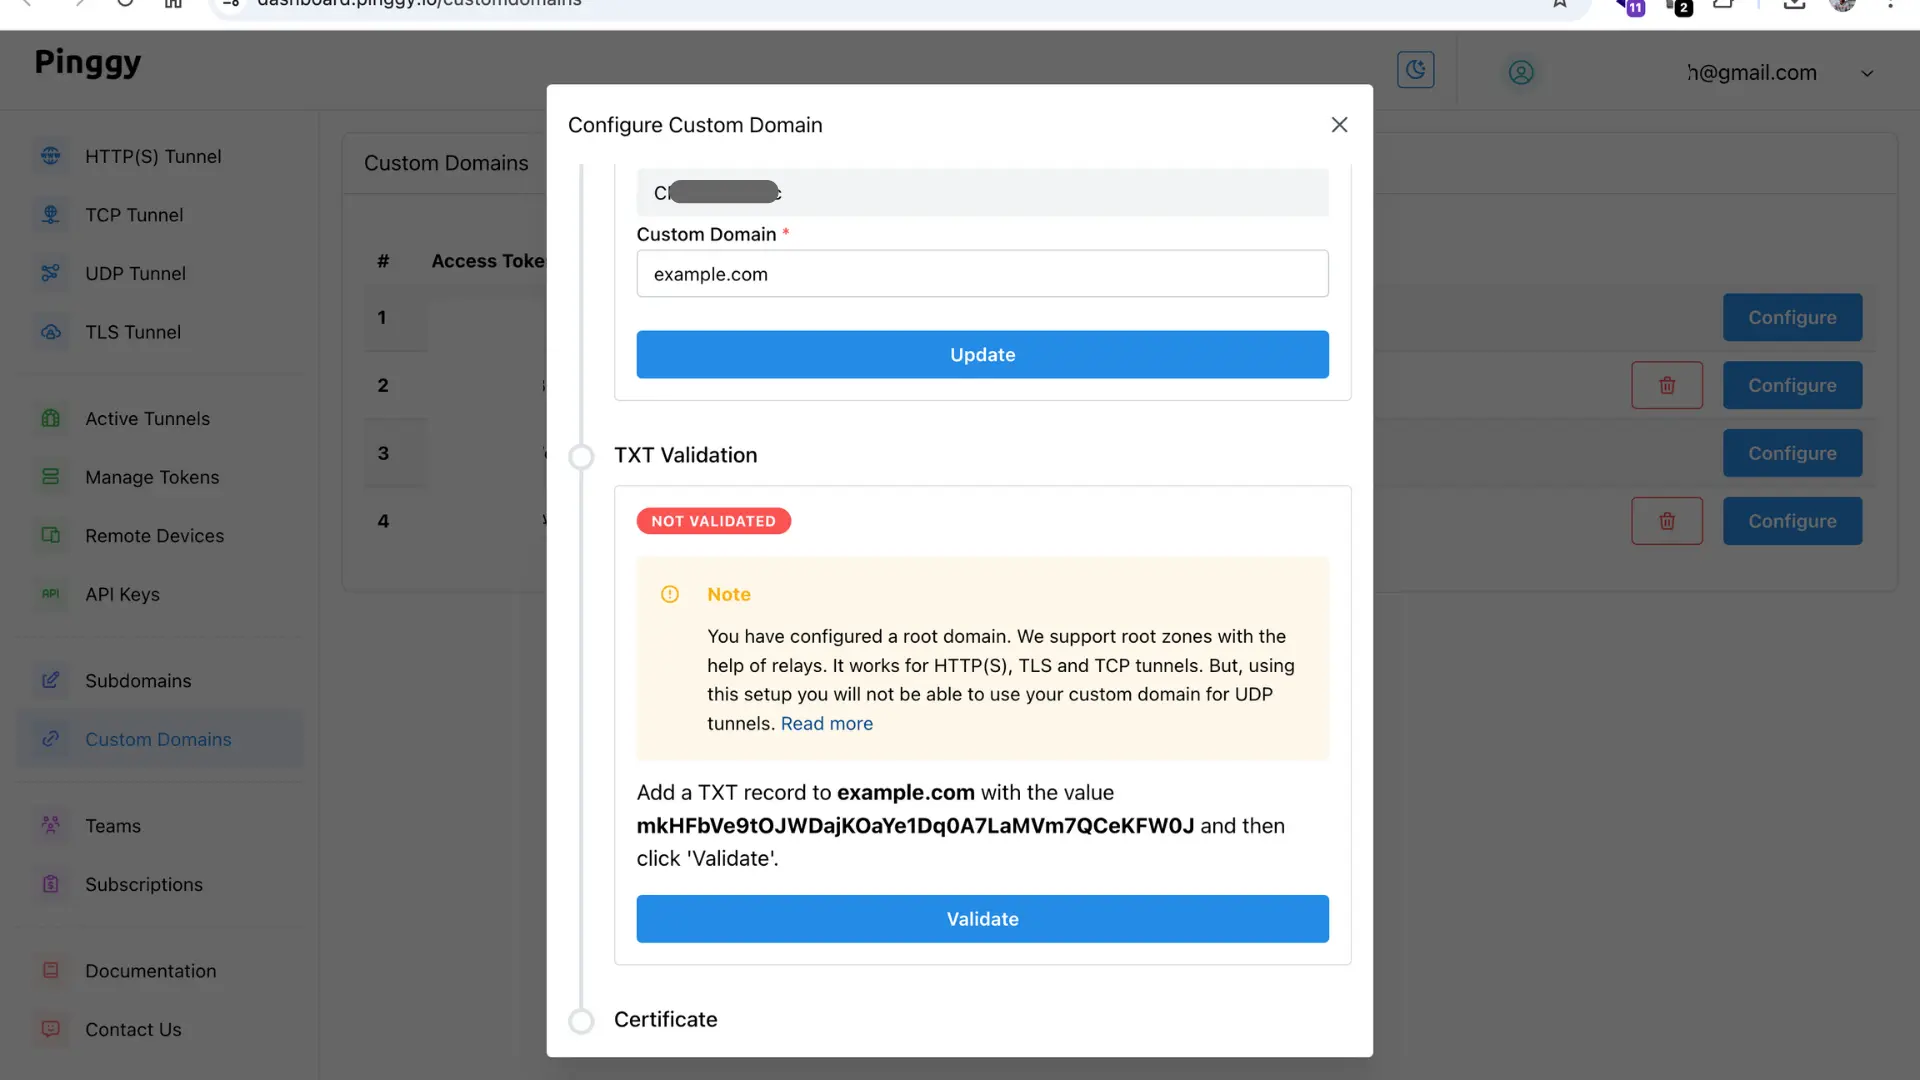Click the Update button in dialog
Image resolution: width=1920 pixels, height=1080 pixels.
[x=982, y=353]
